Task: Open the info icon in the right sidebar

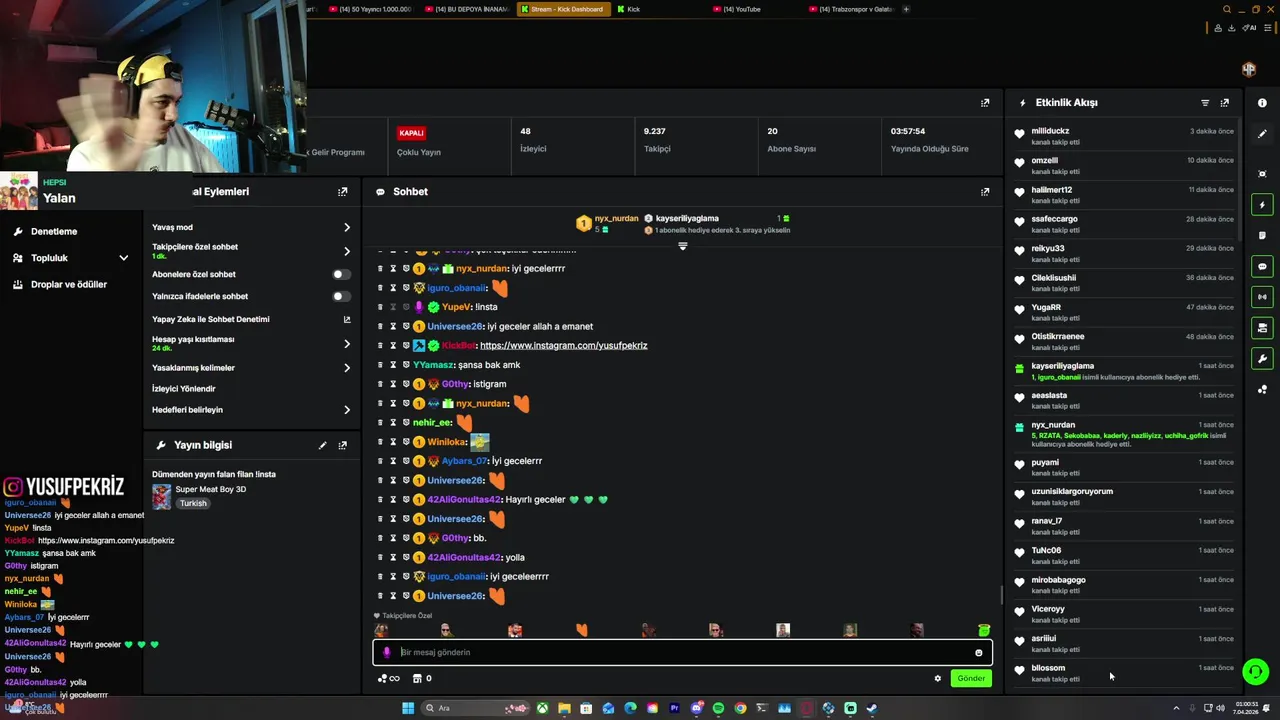Action: [1262, 103]
